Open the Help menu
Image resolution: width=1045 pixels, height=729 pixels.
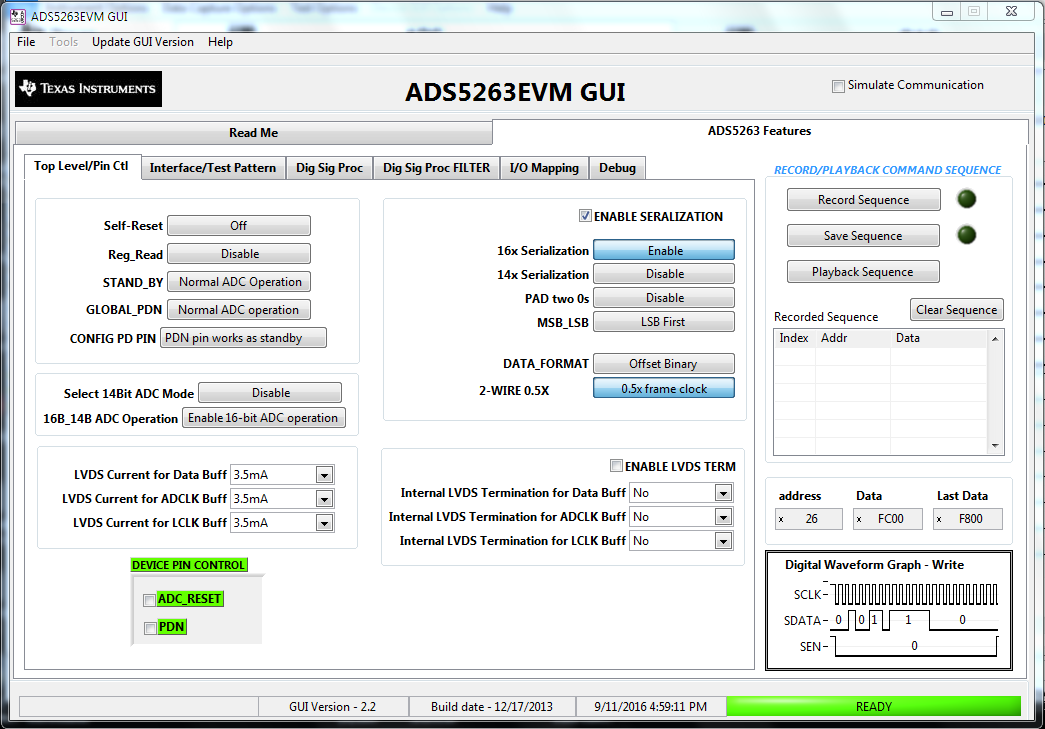(220, 42)
